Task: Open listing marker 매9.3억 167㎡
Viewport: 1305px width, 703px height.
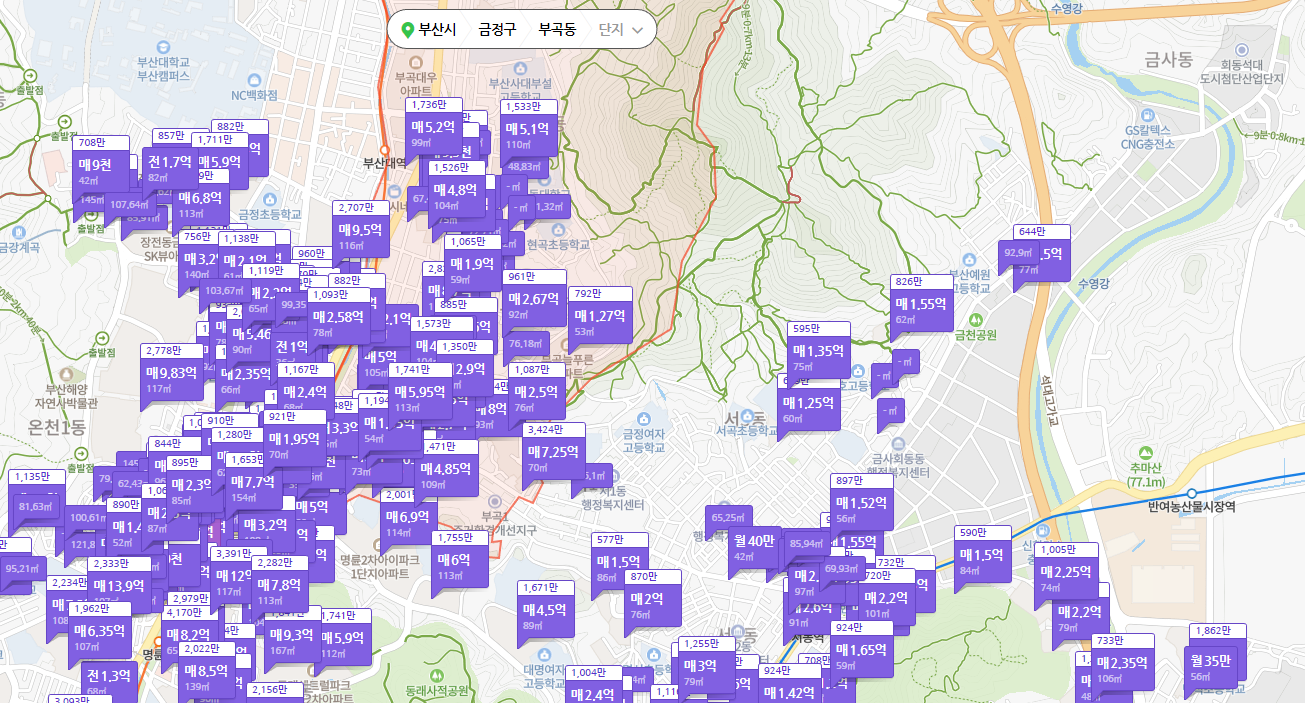Action: point(291,639)
